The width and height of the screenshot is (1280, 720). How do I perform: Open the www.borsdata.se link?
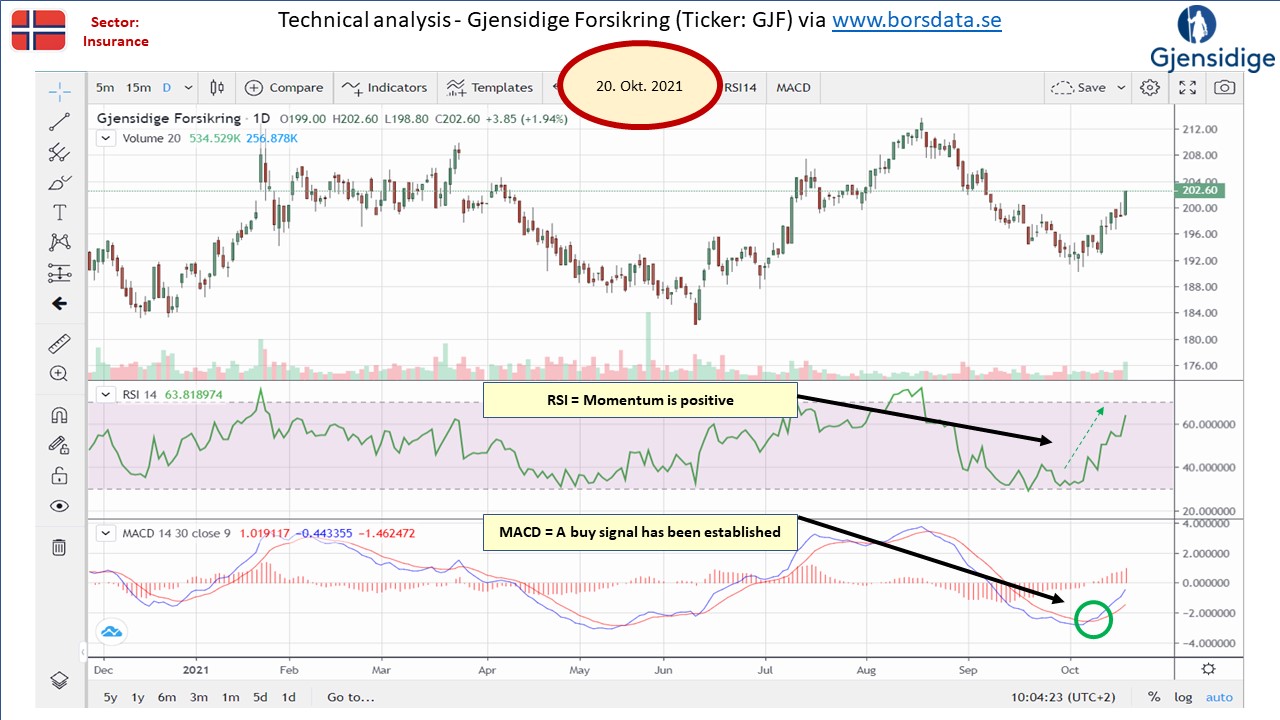pyautogui.click(x=916, y=20)
